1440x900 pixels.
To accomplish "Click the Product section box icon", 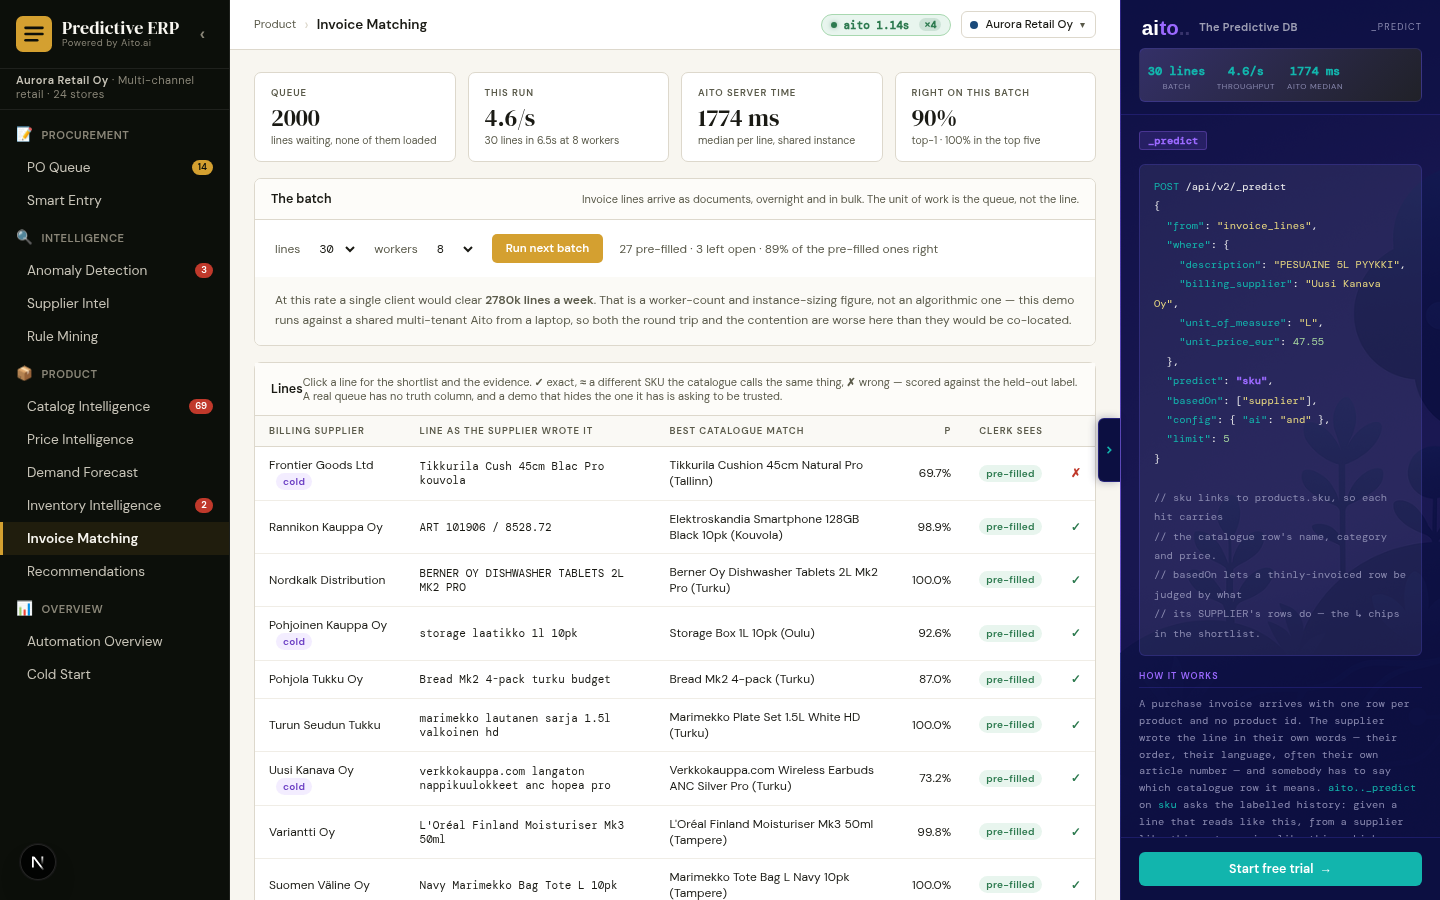I will [x=24, y=373].
